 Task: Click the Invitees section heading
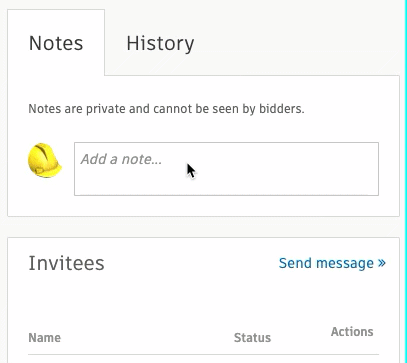[66, 263]
